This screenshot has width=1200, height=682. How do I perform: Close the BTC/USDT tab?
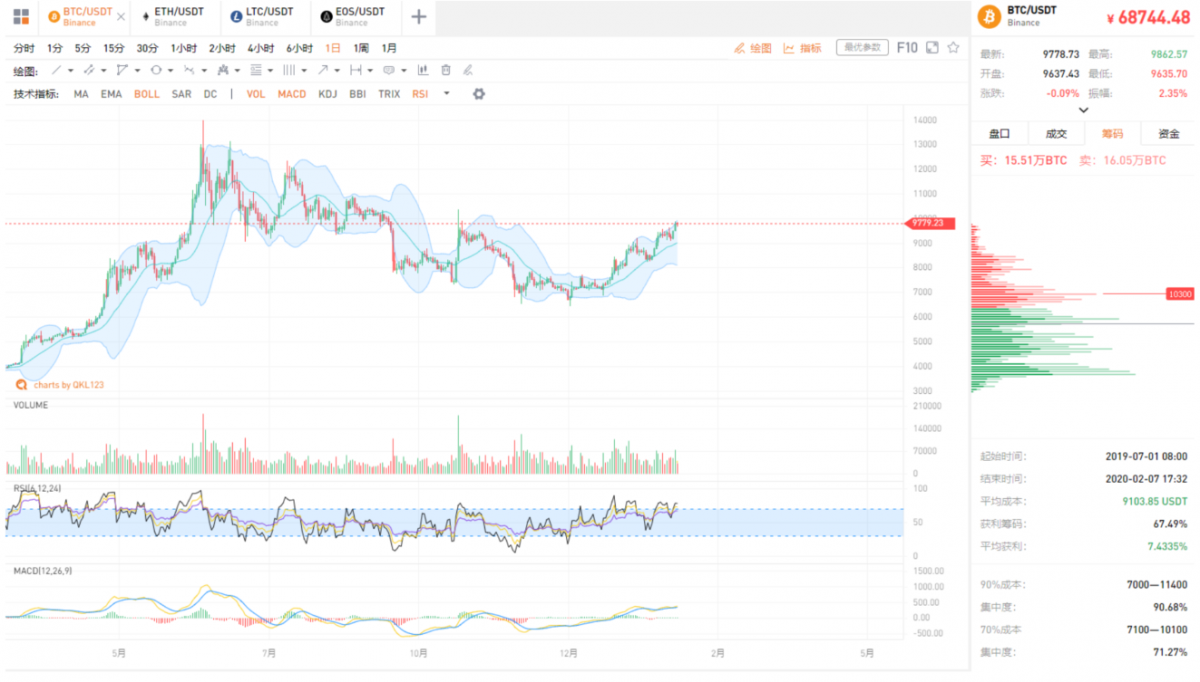pos(121,17)
